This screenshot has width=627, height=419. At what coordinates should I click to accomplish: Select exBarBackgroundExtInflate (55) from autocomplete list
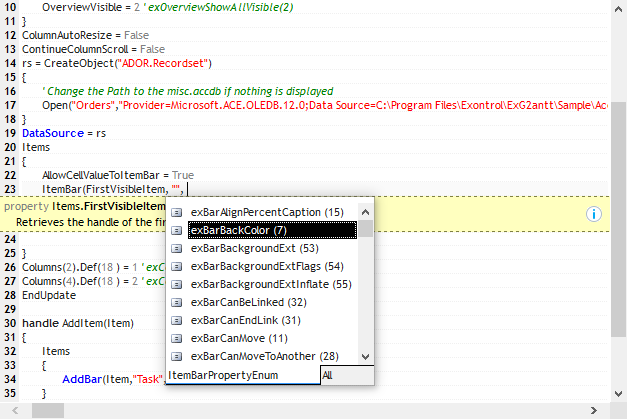click(x=270, y=284)
